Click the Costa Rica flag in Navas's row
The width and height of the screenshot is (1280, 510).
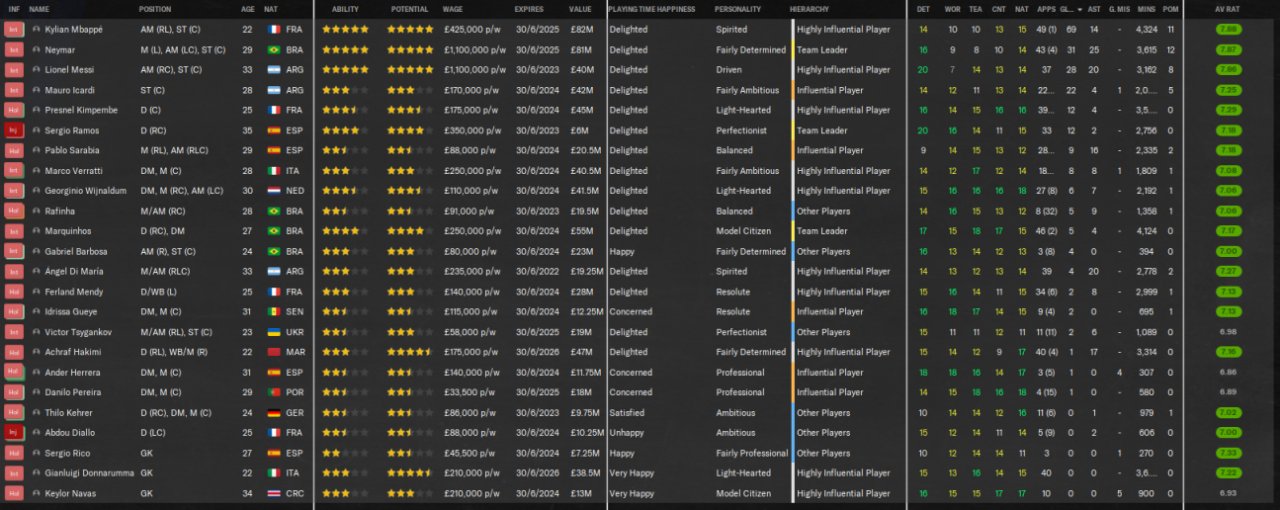(x=274, y=493)
